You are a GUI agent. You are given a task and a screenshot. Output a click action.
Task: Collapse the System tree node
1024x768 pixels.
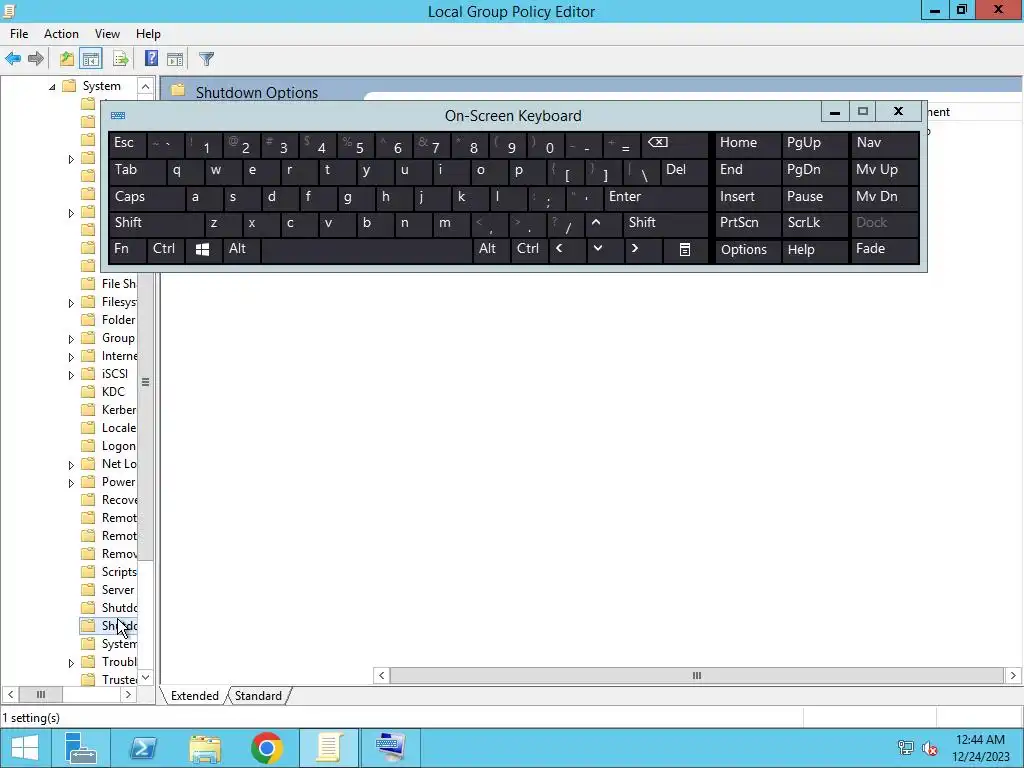click(x=52, y=86)
